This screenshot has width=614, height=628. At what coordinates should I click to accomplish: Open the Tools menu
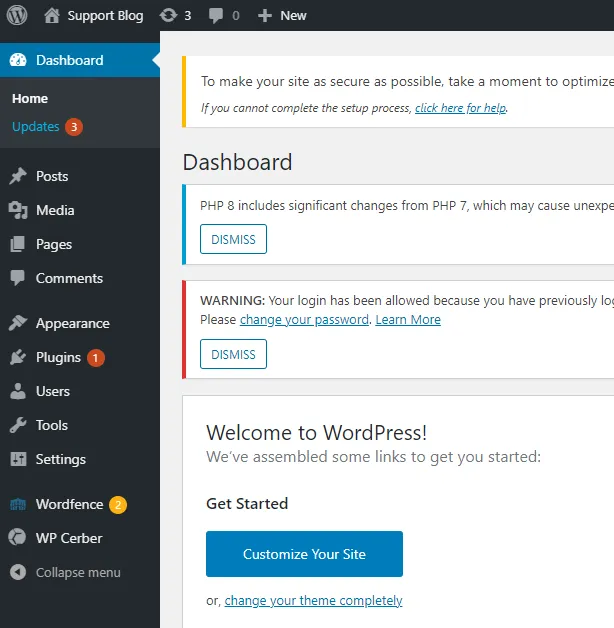point(52,425)
